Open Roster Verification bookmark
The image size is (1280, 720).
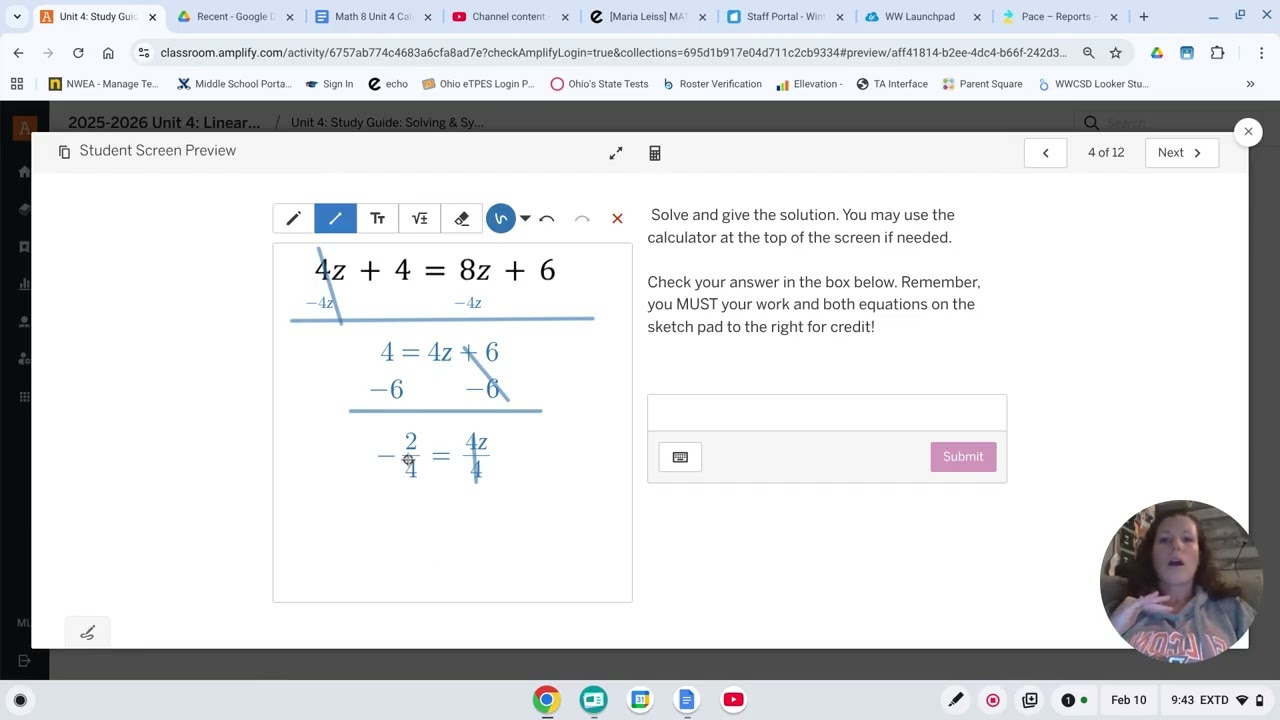pos(711,84)
